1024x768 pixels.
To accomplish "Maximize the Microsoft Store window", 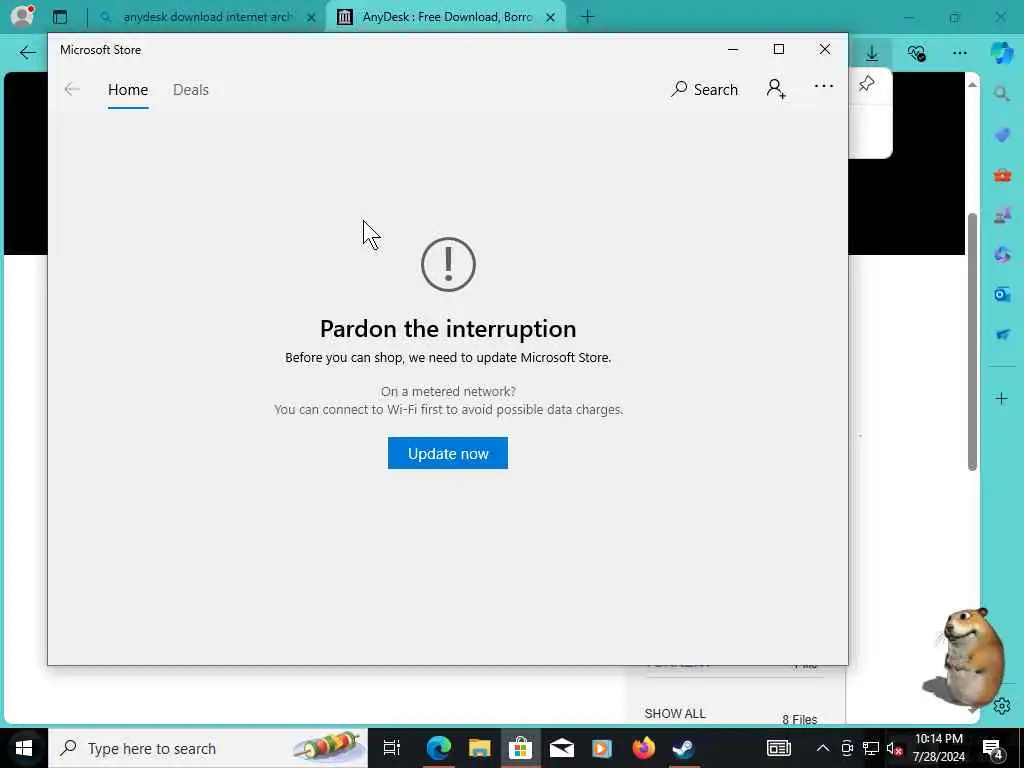I will tap(778, 50).
